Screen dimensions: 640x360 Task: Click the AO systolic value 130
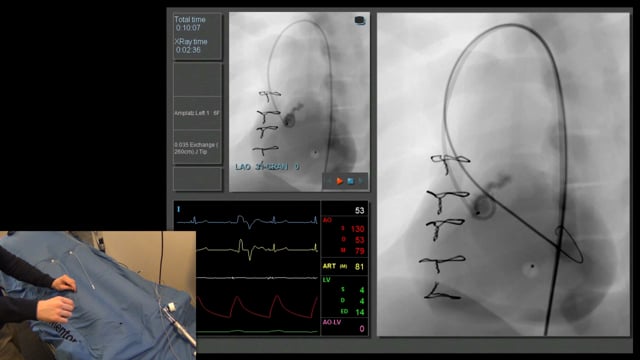(357, 229)
